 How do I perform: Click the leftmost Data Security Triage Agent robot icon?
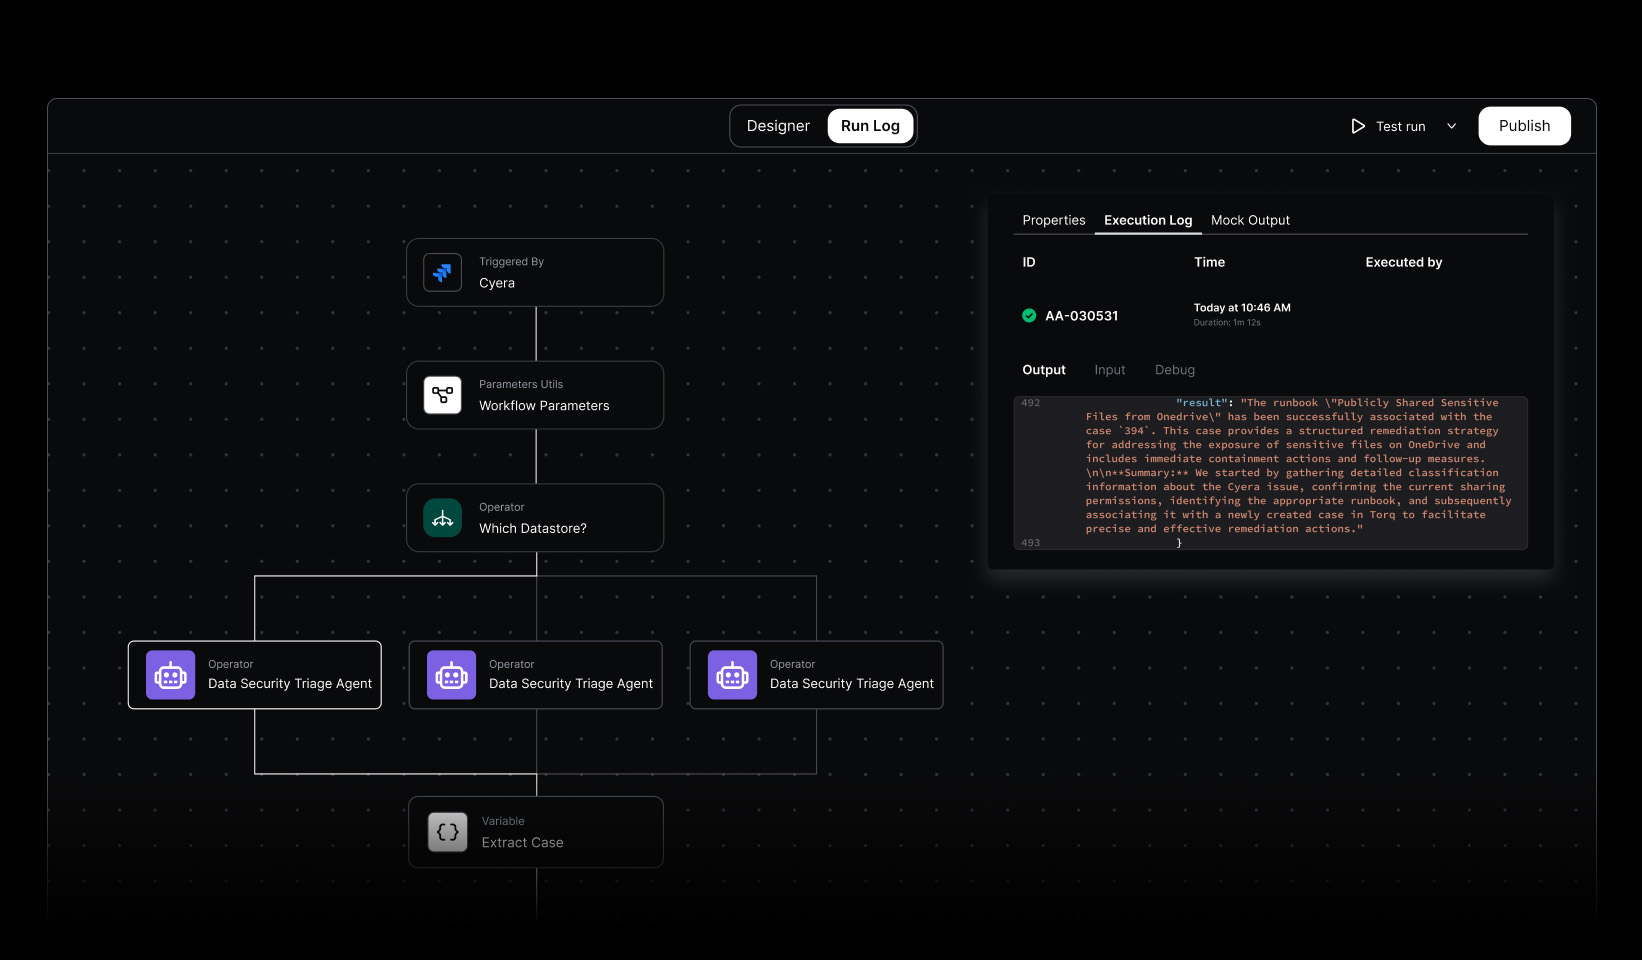point(170,675)
